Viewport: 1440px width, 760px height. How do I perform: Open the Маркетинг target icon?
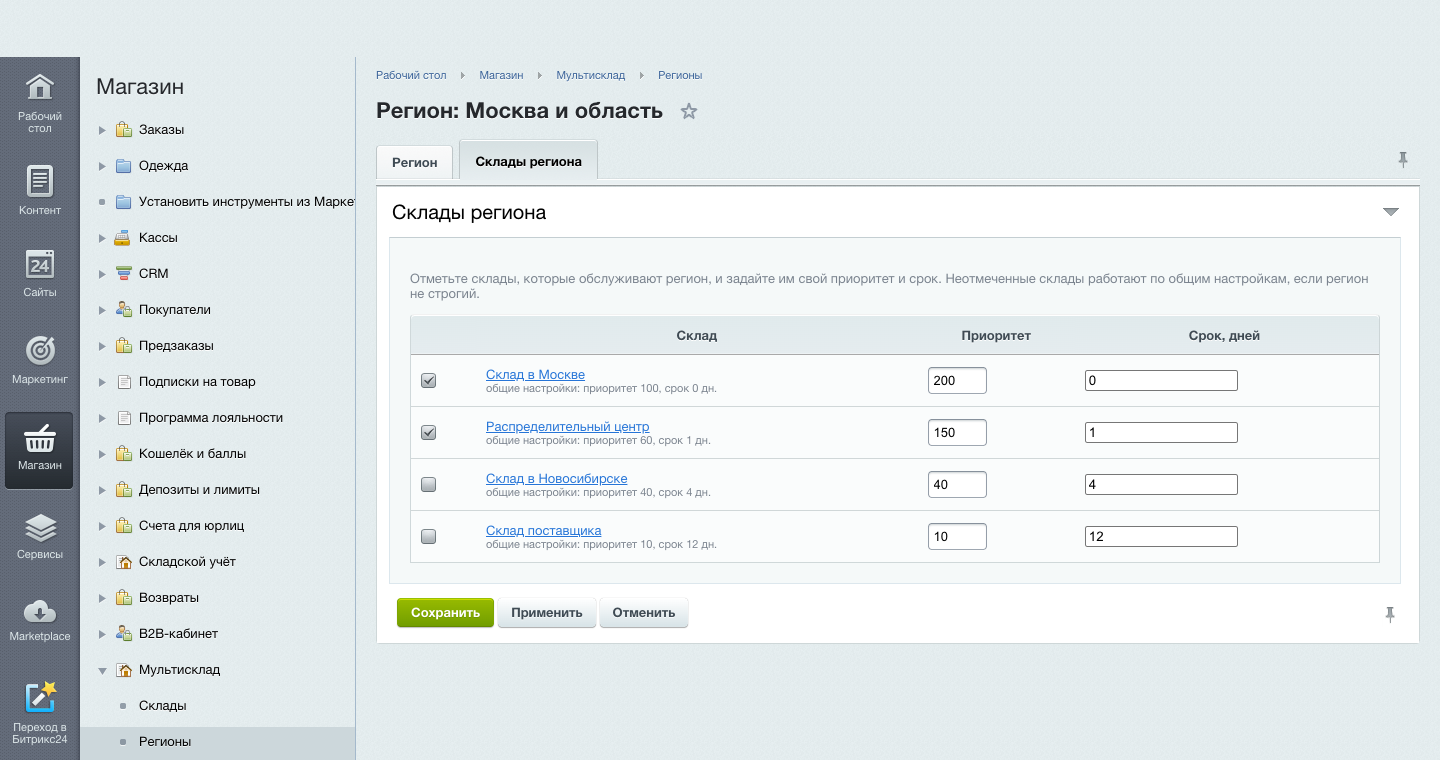tap(39, 350)
